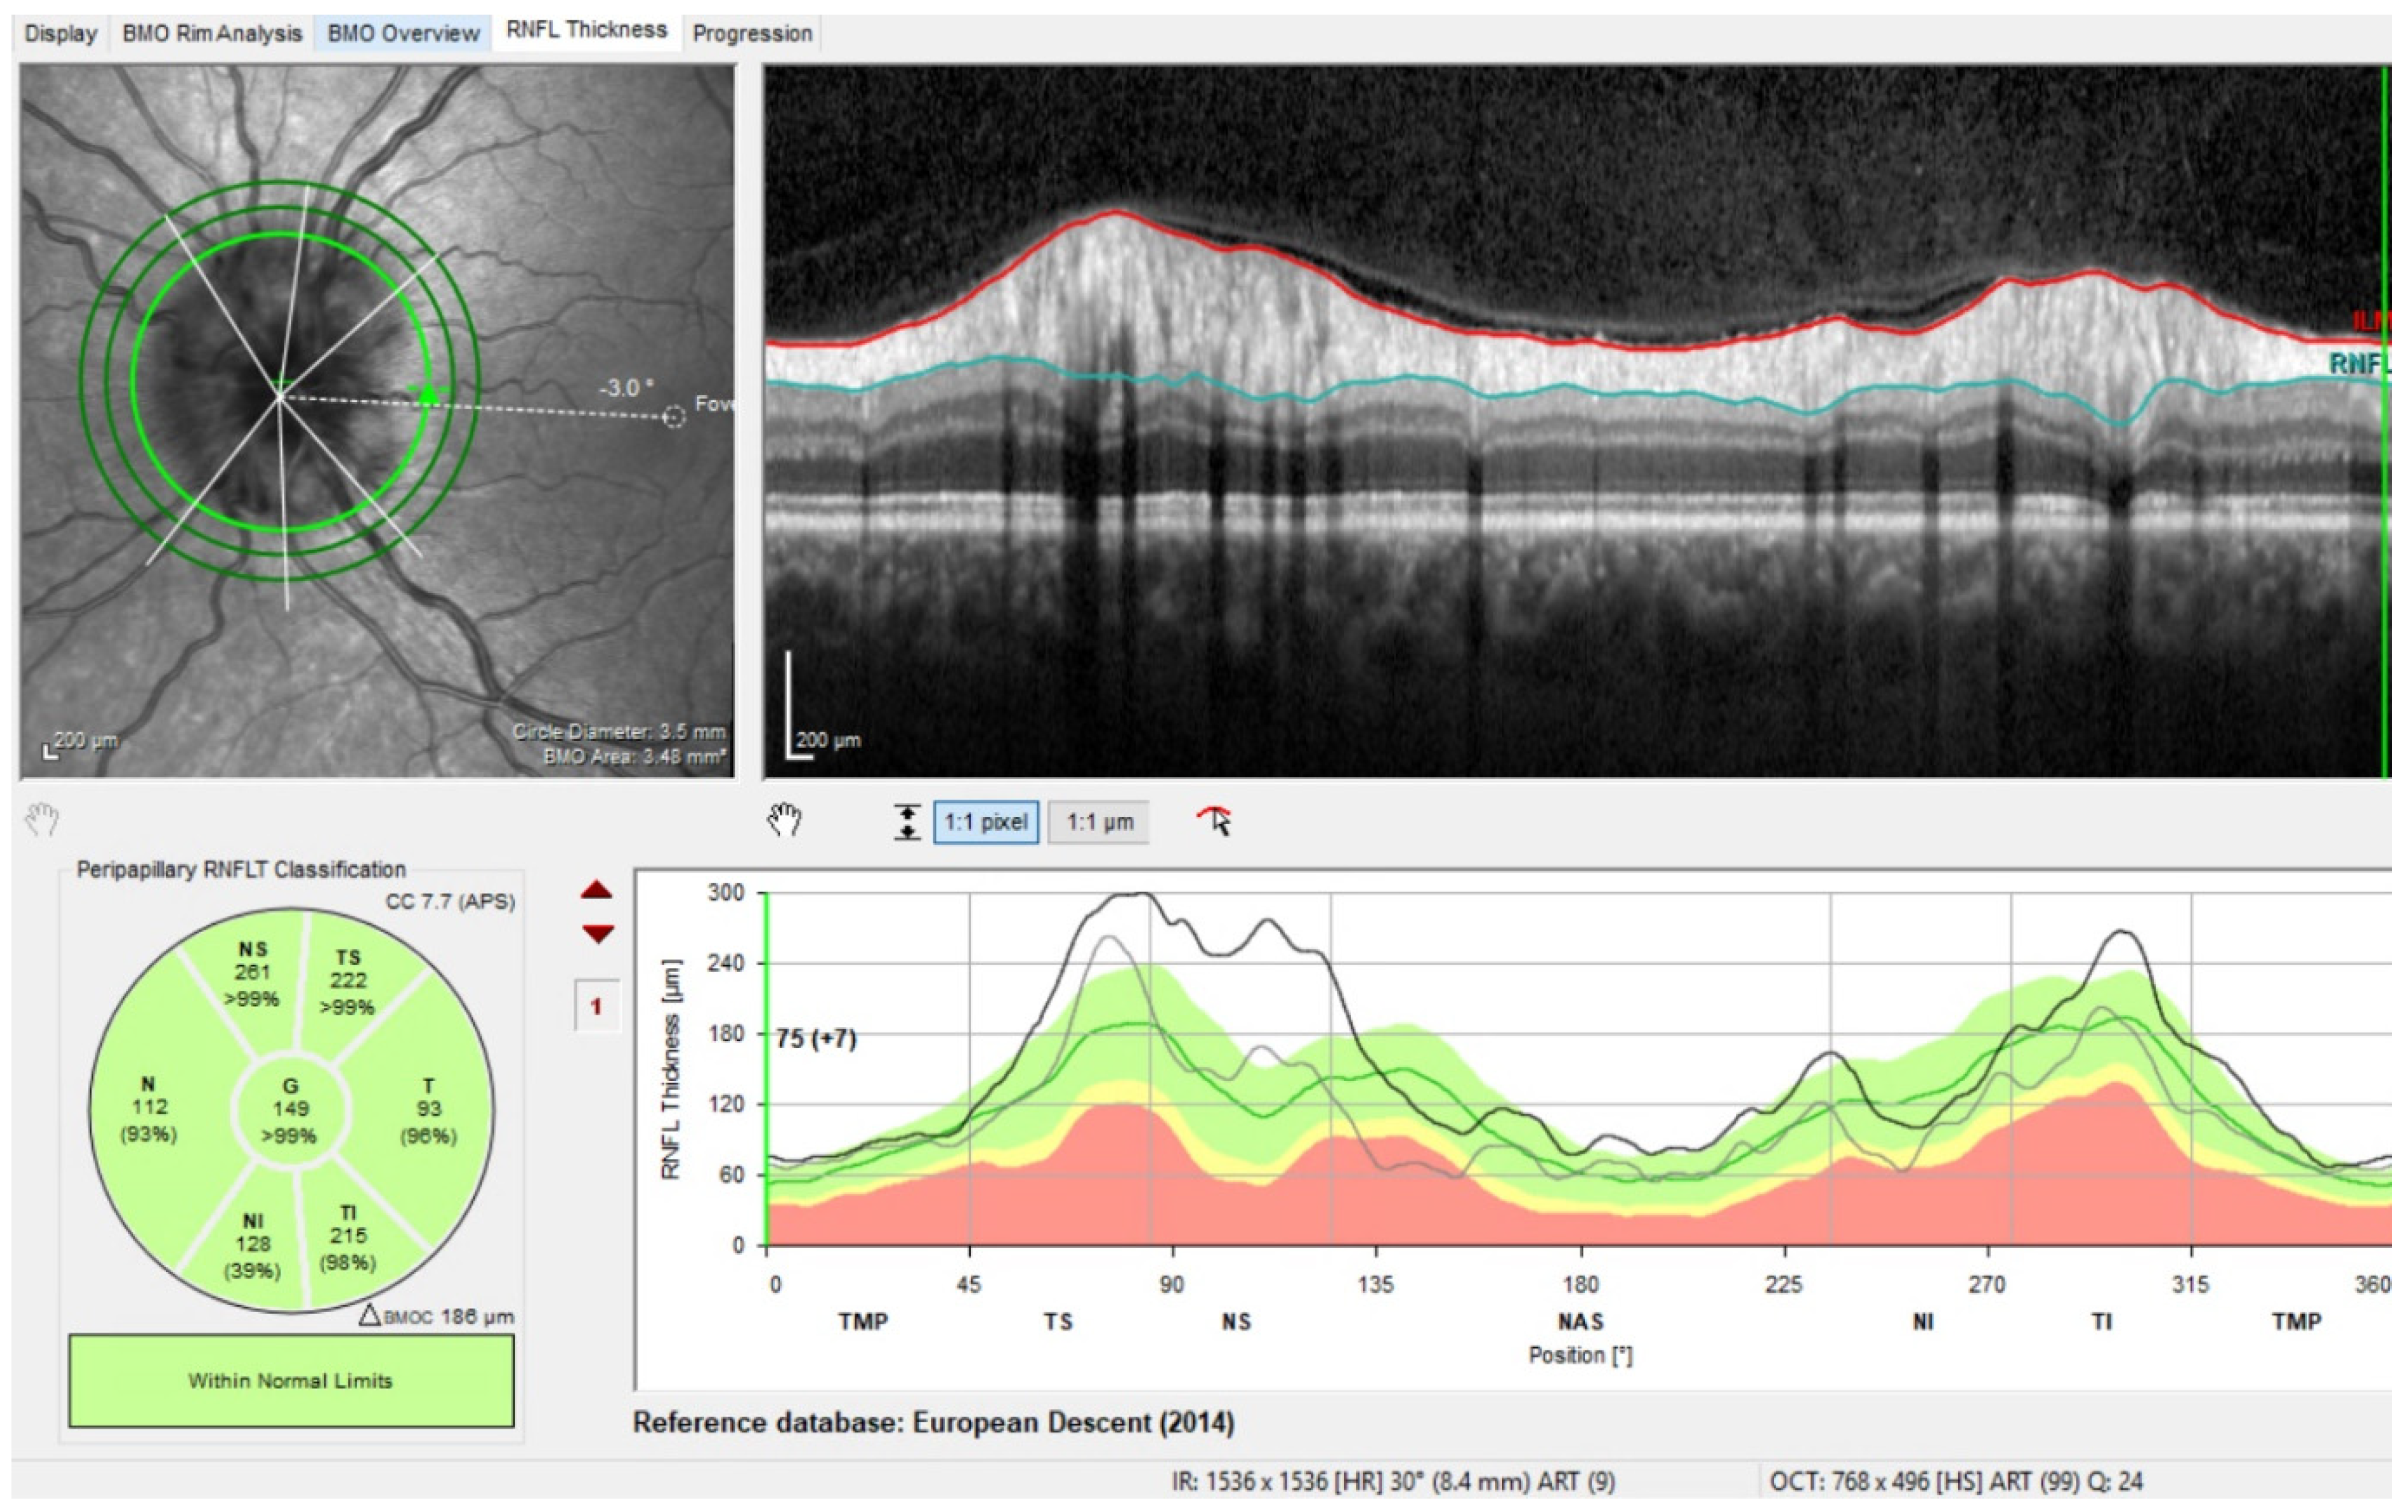Open the BMO Overview tab
This screenshot has height=1512, width=2408.
(403, 33)
